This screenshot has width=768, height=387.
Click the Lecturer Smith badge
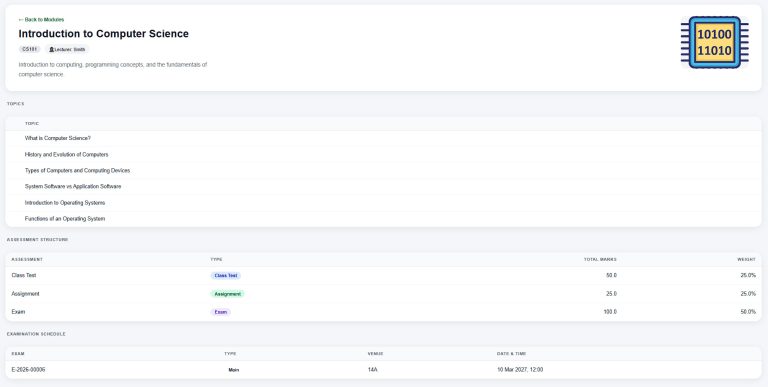point(67,49)
